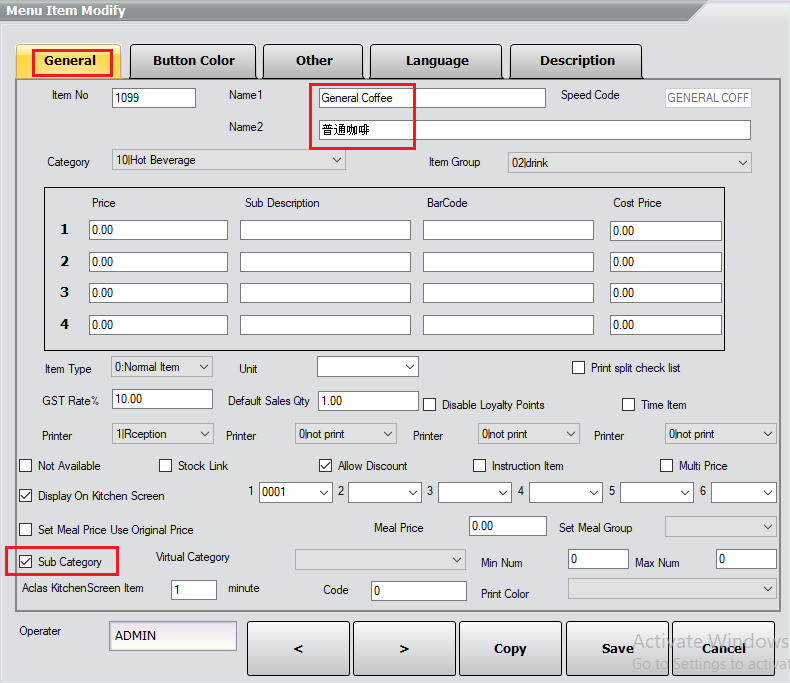The width and height of the screenshot is (790, 683).
Task: Save the menu item changes
Action: tap(617, 648)
